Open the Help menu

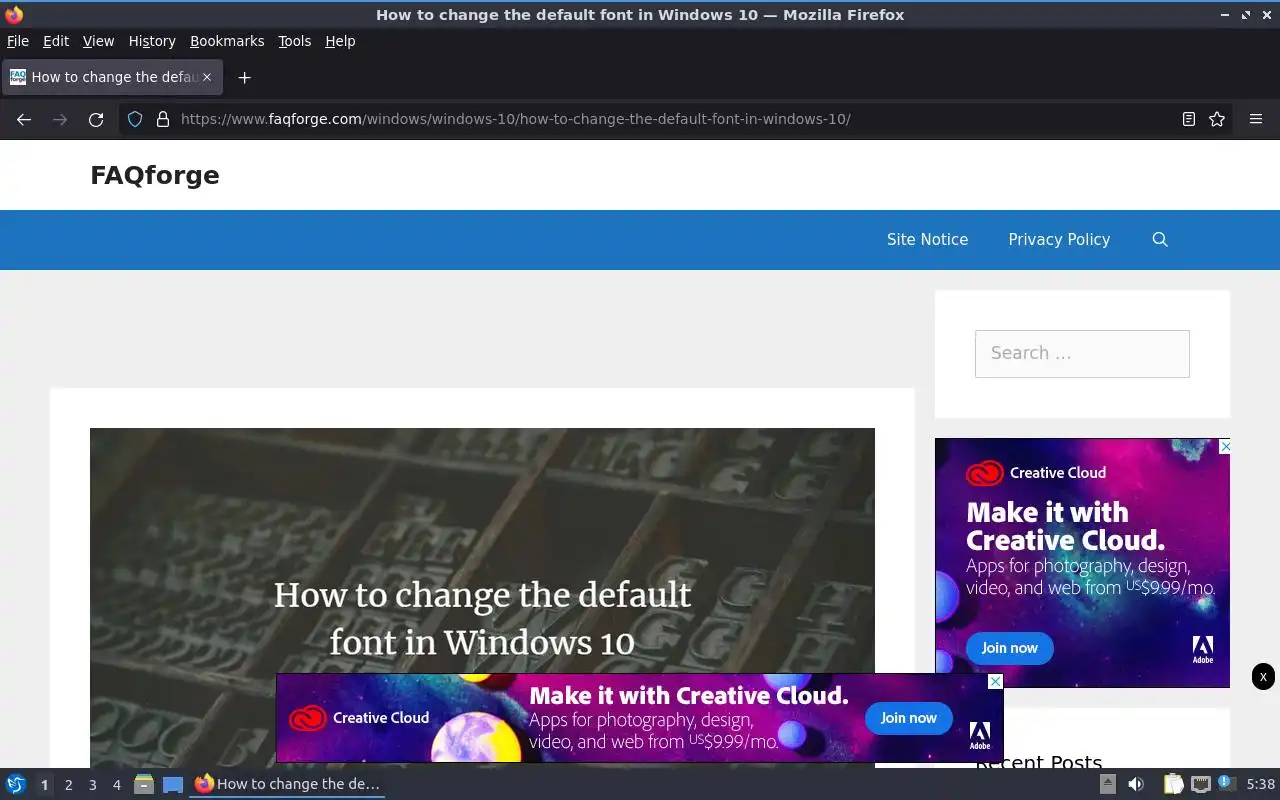click(x=340, y=41)
